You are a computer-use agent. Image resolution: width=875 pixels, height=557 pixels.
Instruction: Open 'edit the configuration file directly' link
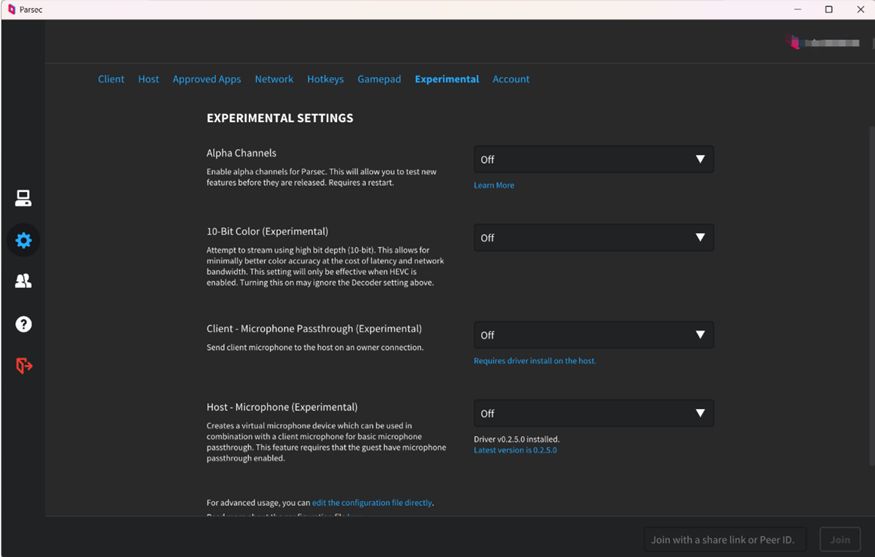pyautogui.click(x=372, y=503)
